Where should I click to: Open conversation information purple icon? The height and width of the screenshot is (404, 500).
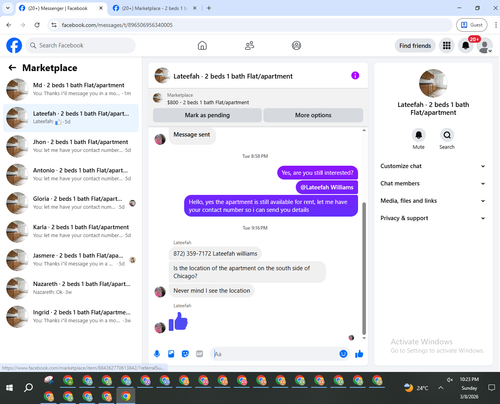[355, 76]
